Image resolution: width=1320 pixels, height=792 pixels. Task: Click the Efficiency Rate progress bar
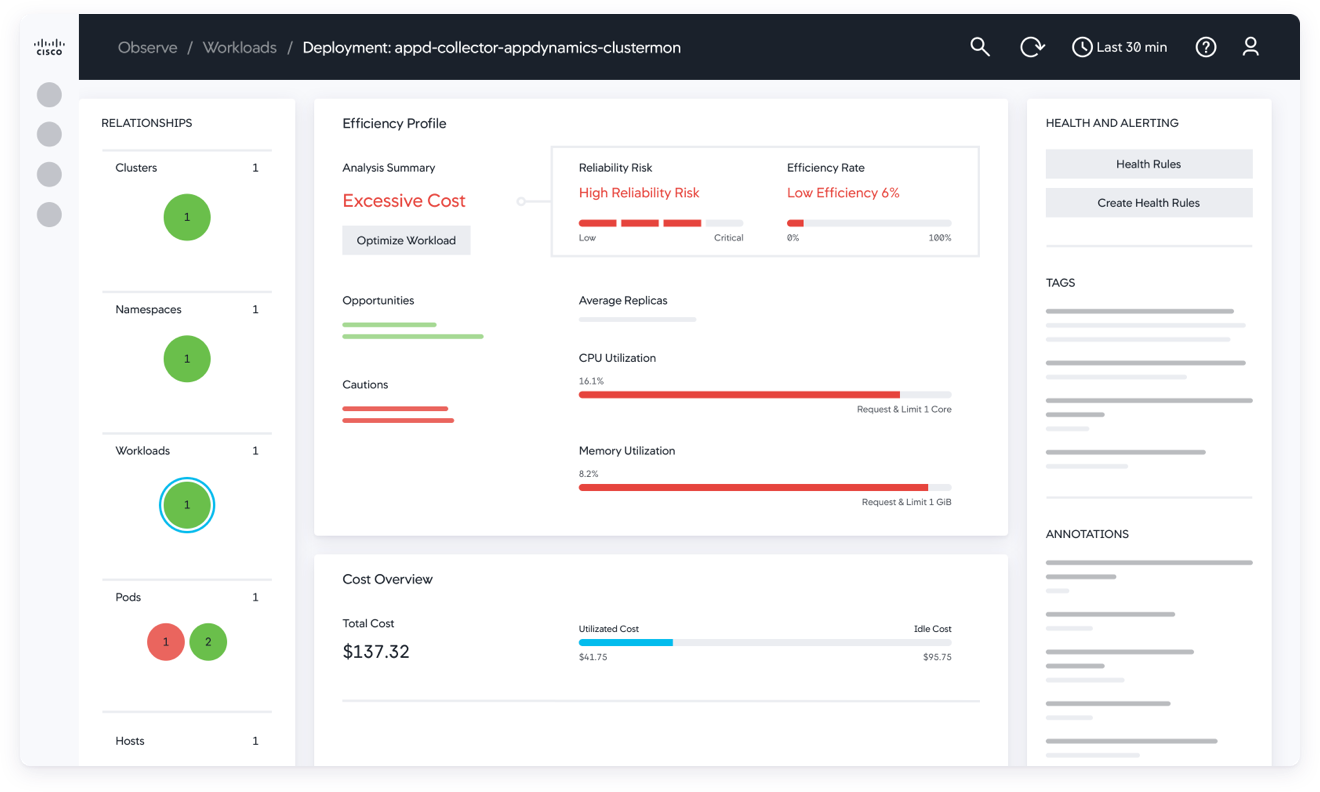[x=869, y=223]
